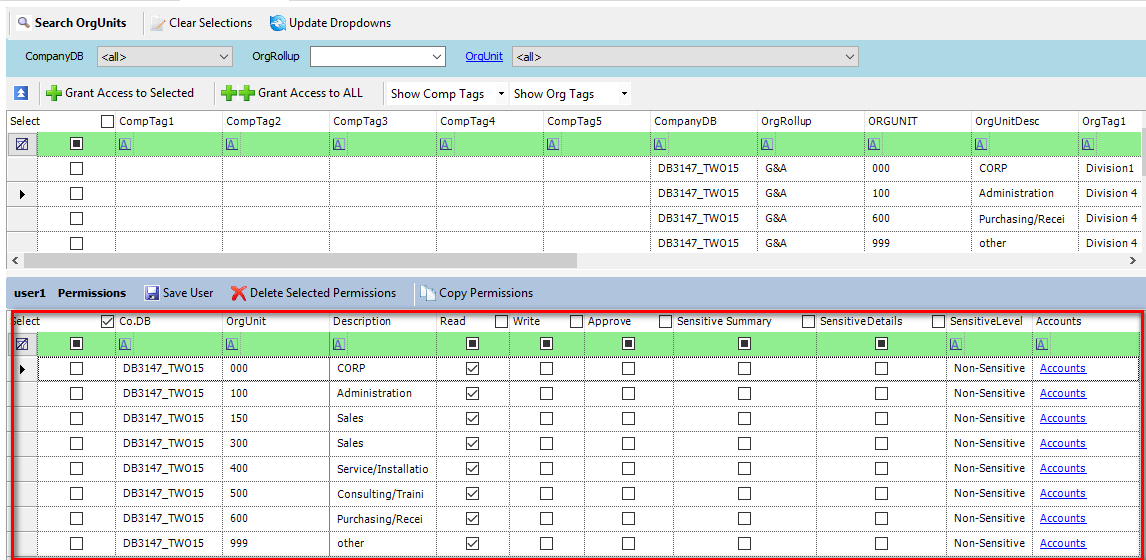Uncheck Read for Administration permission row

click(x=472, y=393)
